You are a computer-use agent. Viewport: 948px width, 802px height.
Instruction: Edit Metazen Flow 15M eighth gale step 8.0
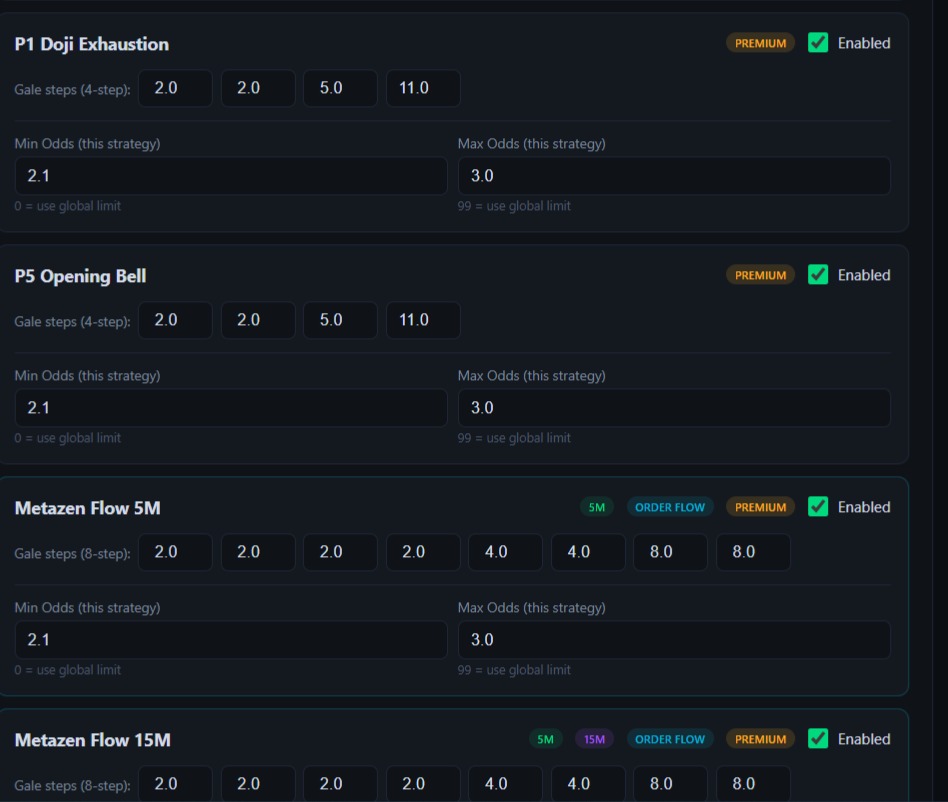pos(753,784)
